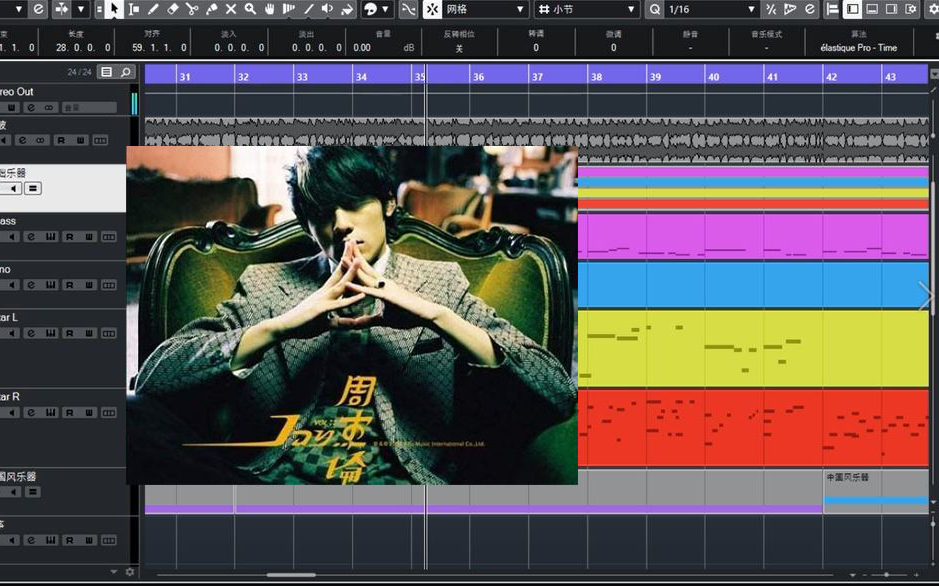Click the 28. 0. 0. 0 length value field
The width and height of the screenshot is (939, 586).
pyautogui.click(x=83, y=47)
